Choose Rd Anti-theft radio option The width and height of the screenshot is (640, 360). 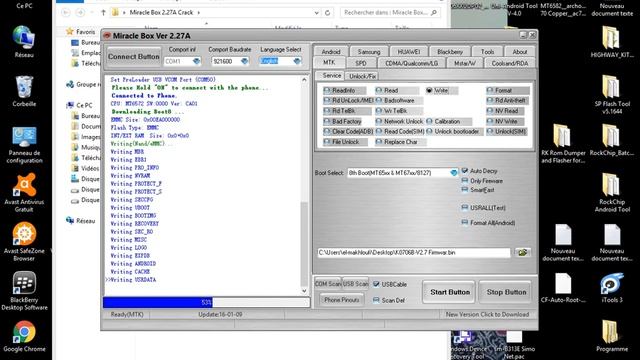(506, 100)
